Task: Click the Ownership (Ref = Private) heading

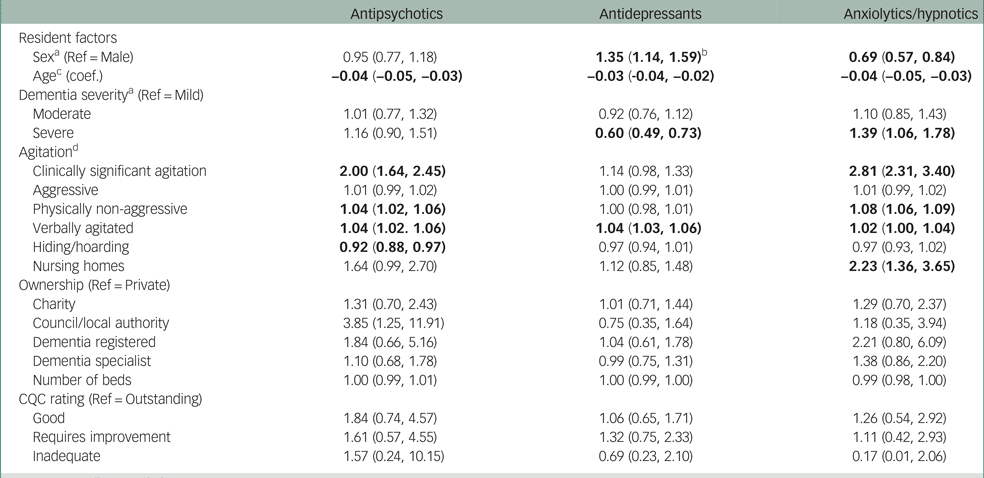Action: [x=96, y=285]
